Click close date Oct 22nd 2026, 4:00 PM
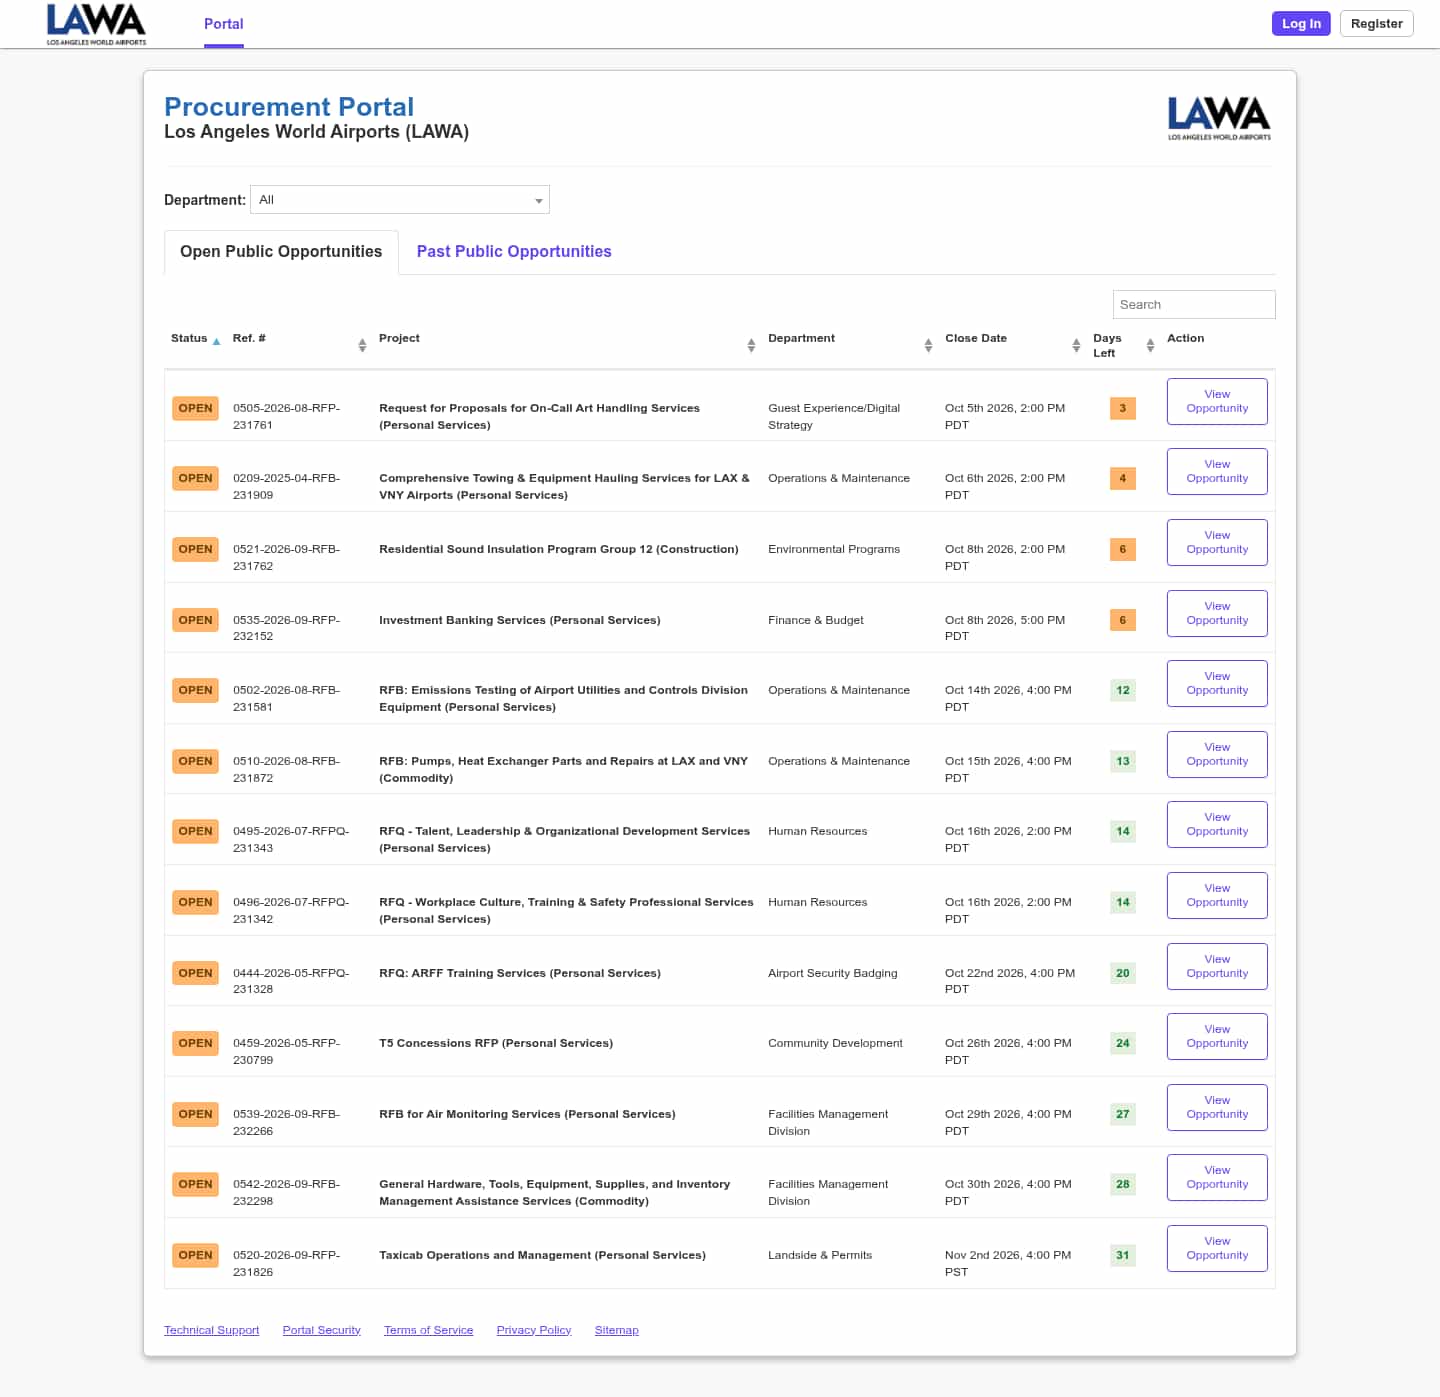The height and width of the screenshot is (1397, 1440). 1010,981
